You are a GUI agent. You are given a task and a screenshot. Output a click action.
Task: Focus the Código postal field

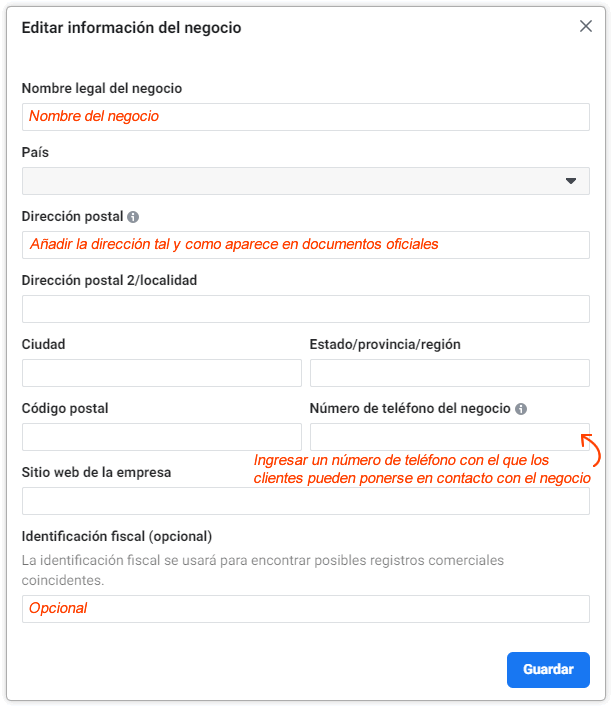coord(162,437)
